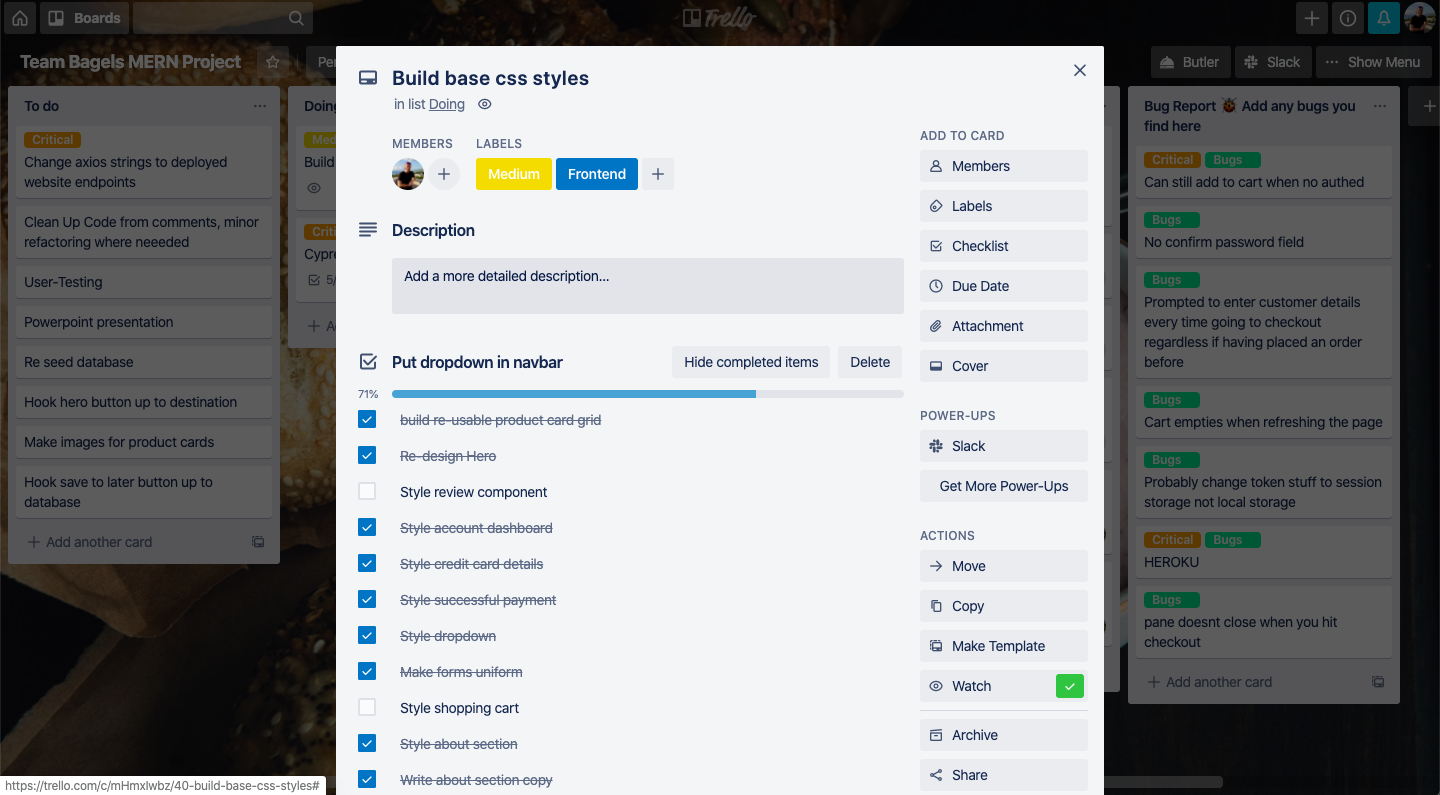
Task: Click the Copy action button
Action: pos(1004,606)
